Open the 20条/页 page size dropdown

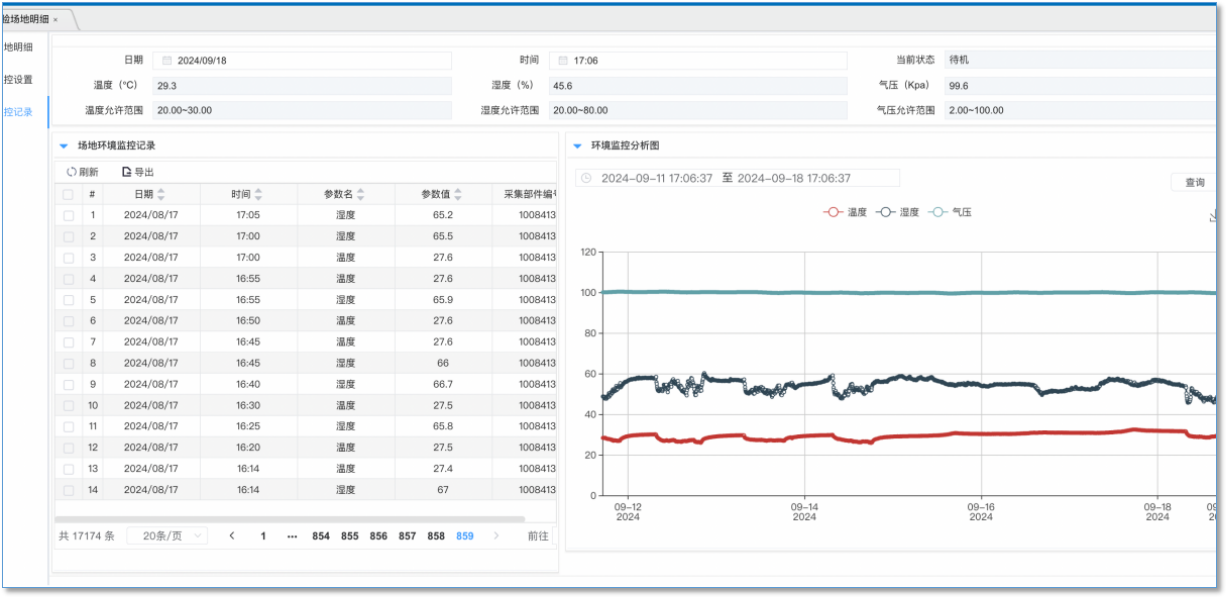[x=167, y=536]
